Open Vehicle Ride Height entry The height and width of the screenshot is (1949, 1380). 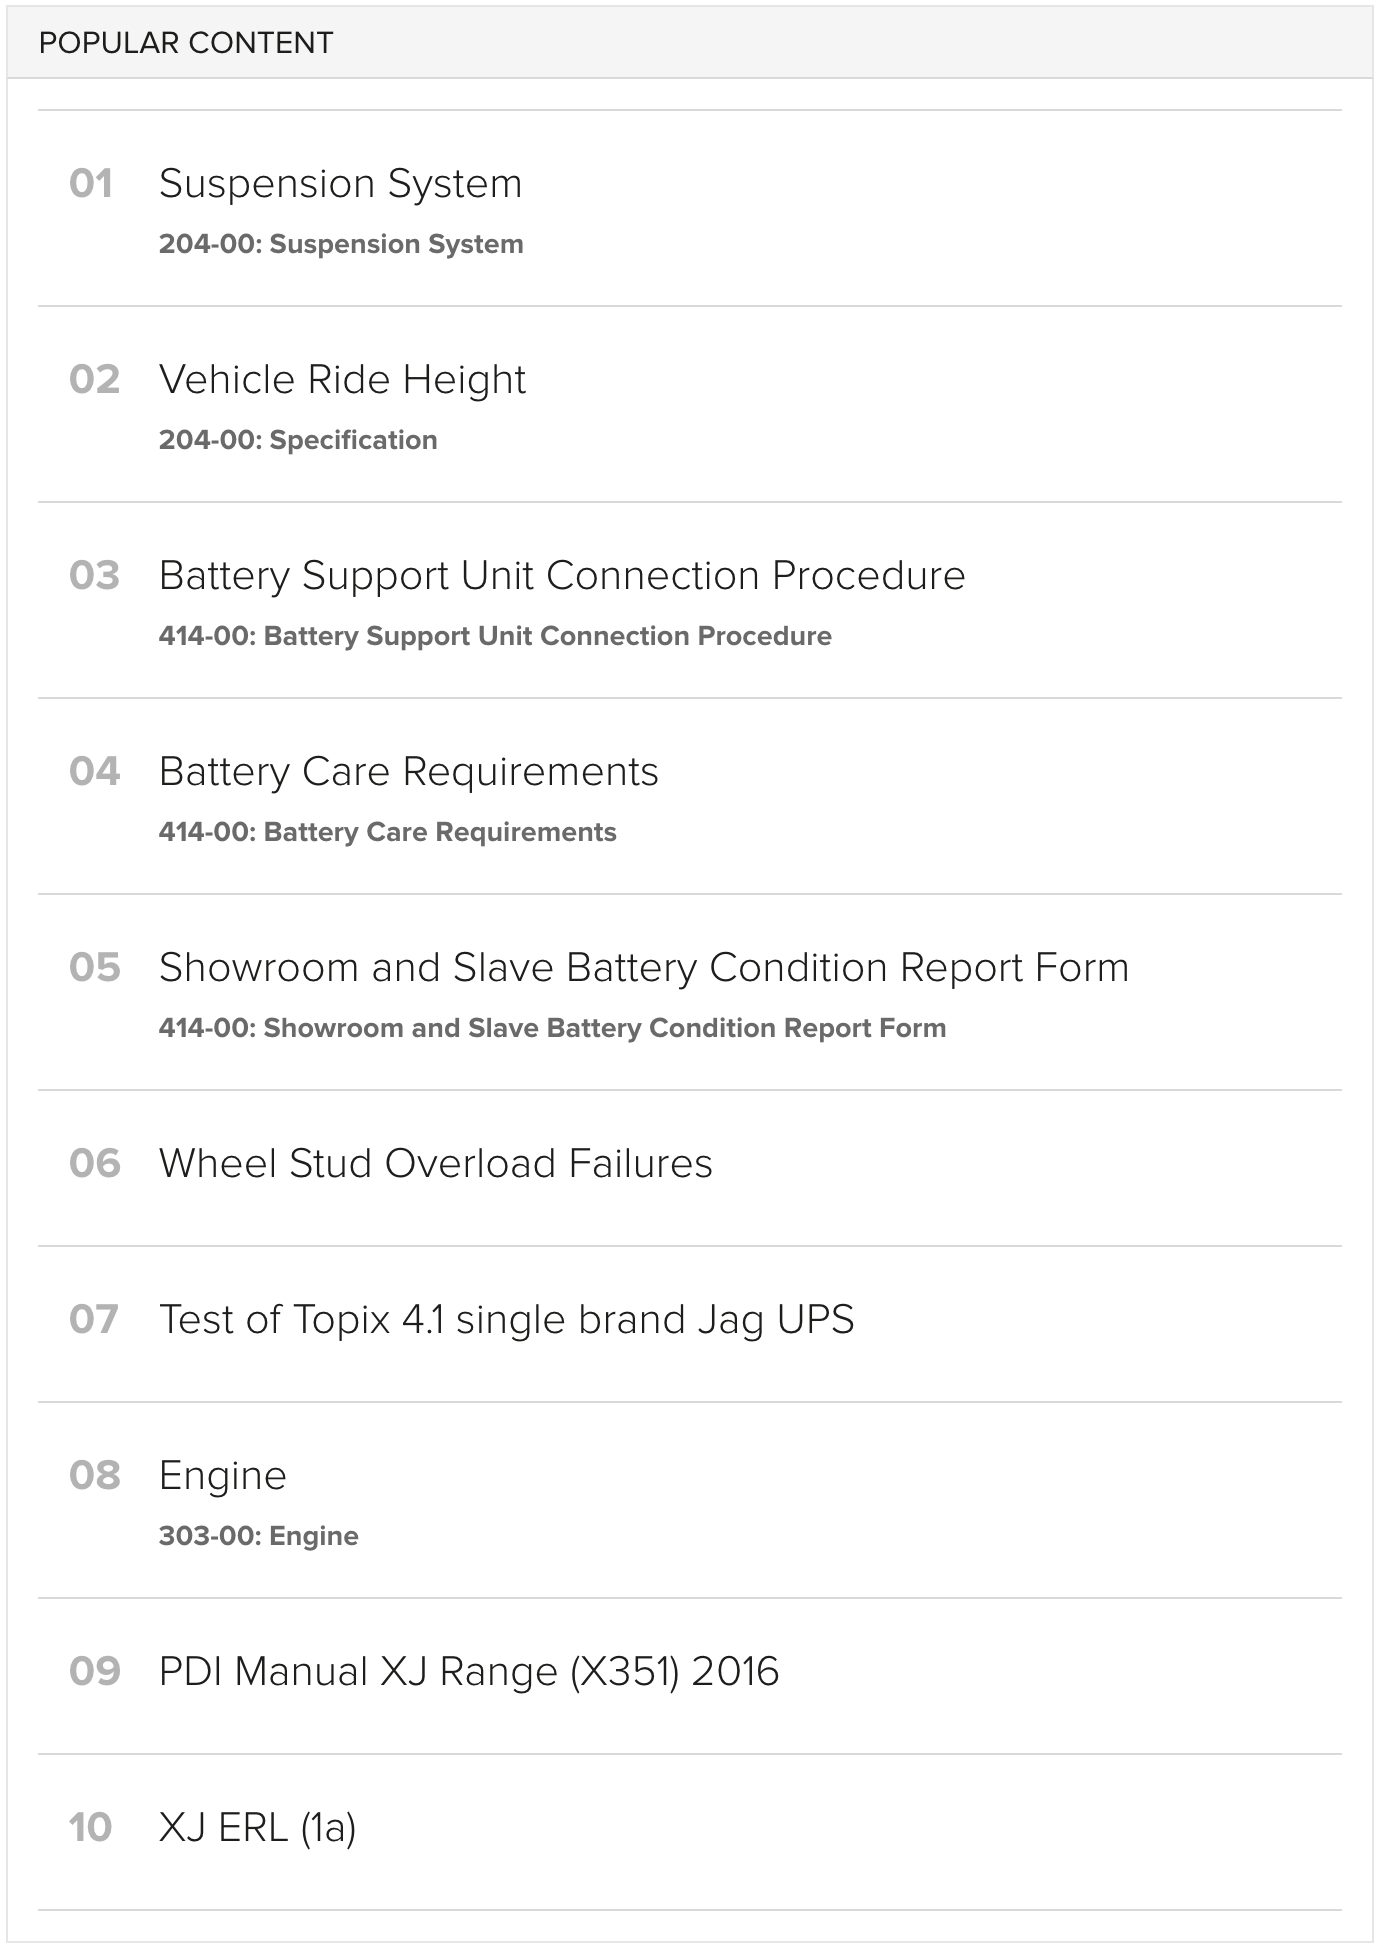coord(342,380)
